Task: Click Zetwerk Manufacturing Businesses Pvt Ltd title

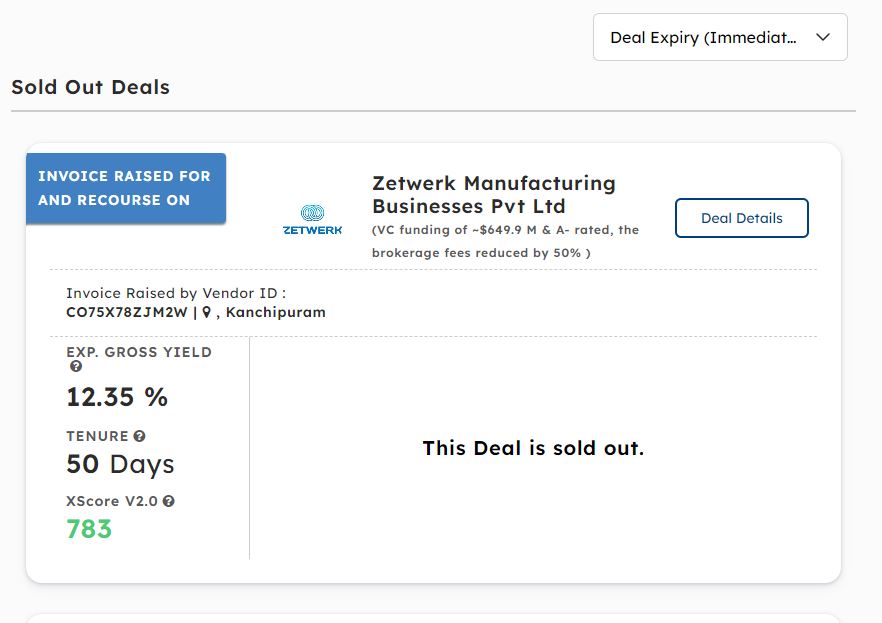Action: click(x=494, y=195)
